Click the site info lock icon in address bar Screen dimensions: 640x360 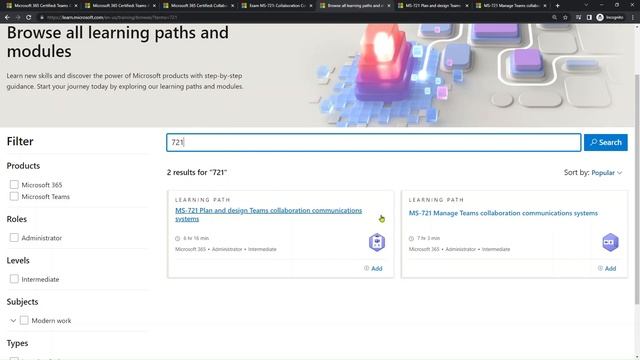42,18
